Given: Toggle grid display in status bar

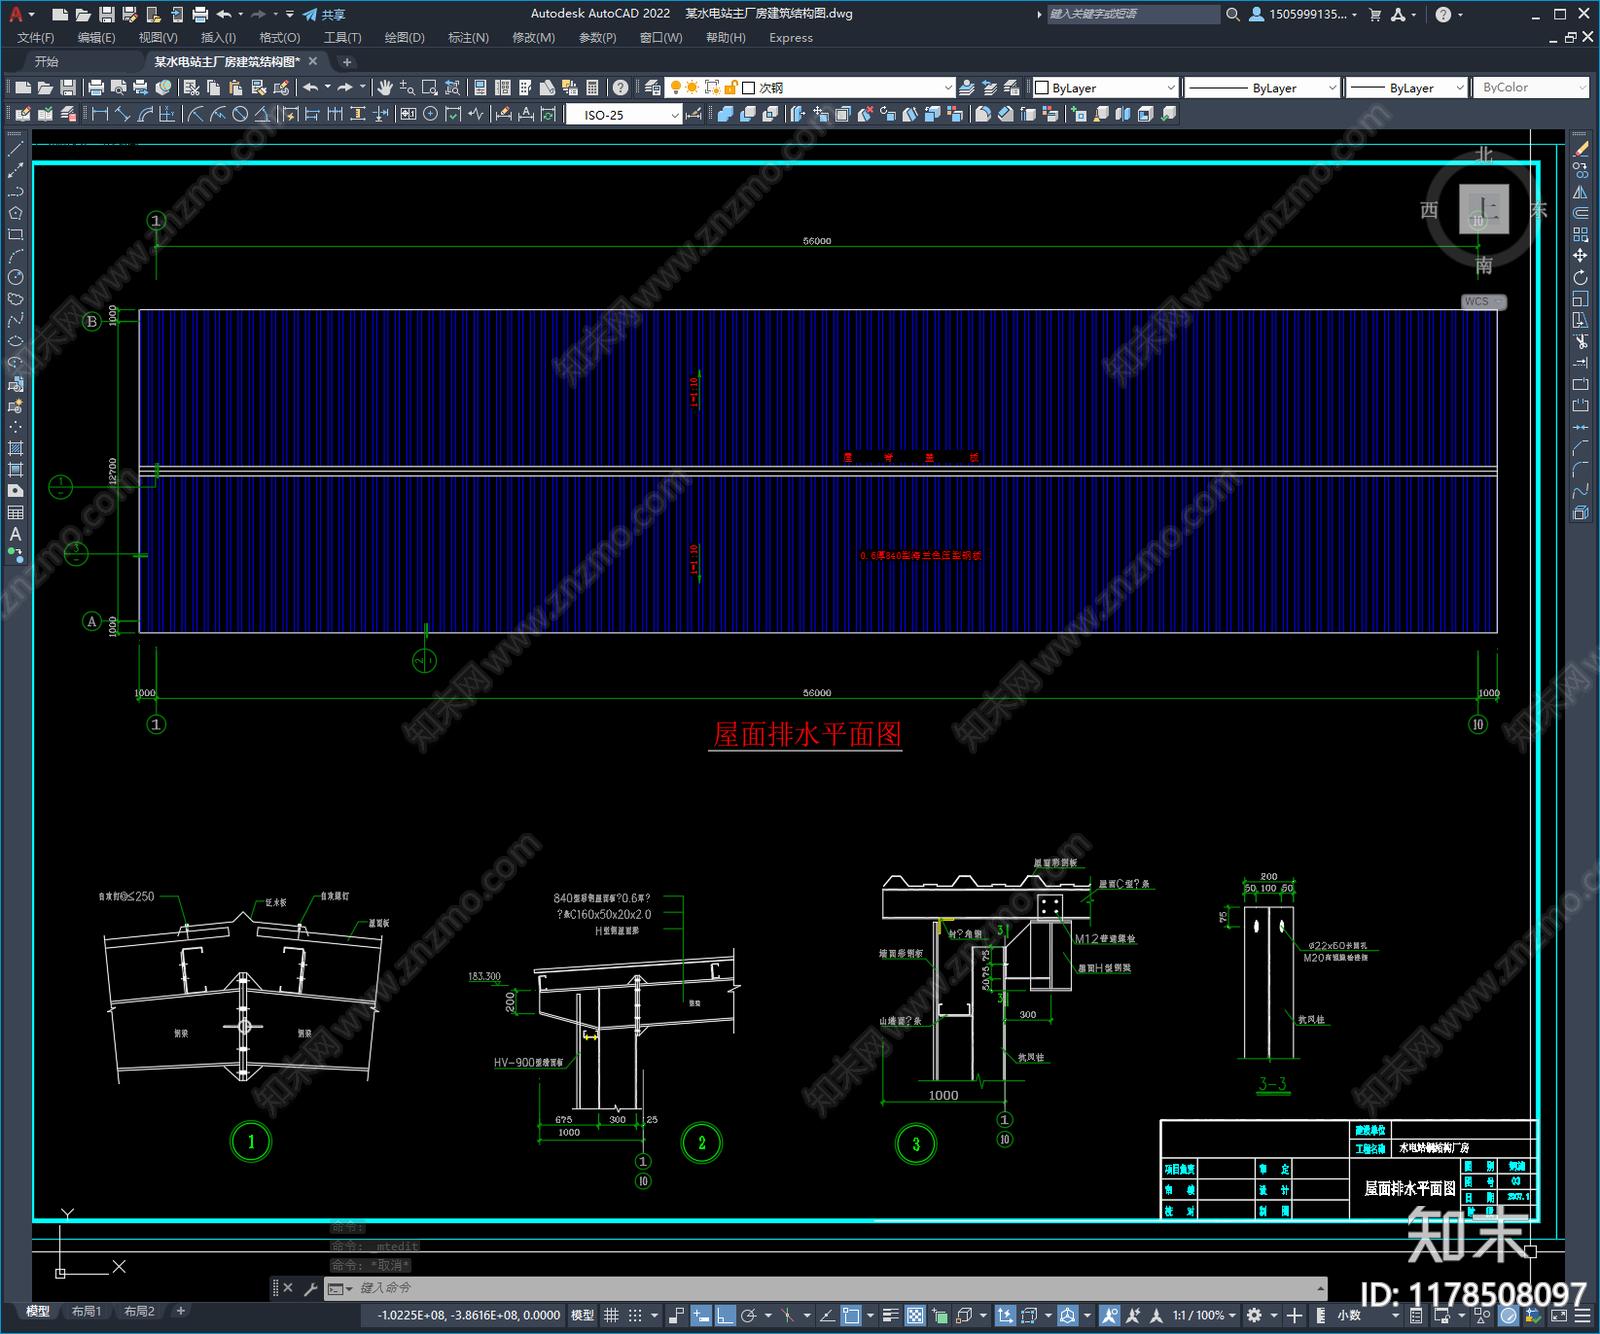Looking at the screenshot, I should tap(611, 1316).
